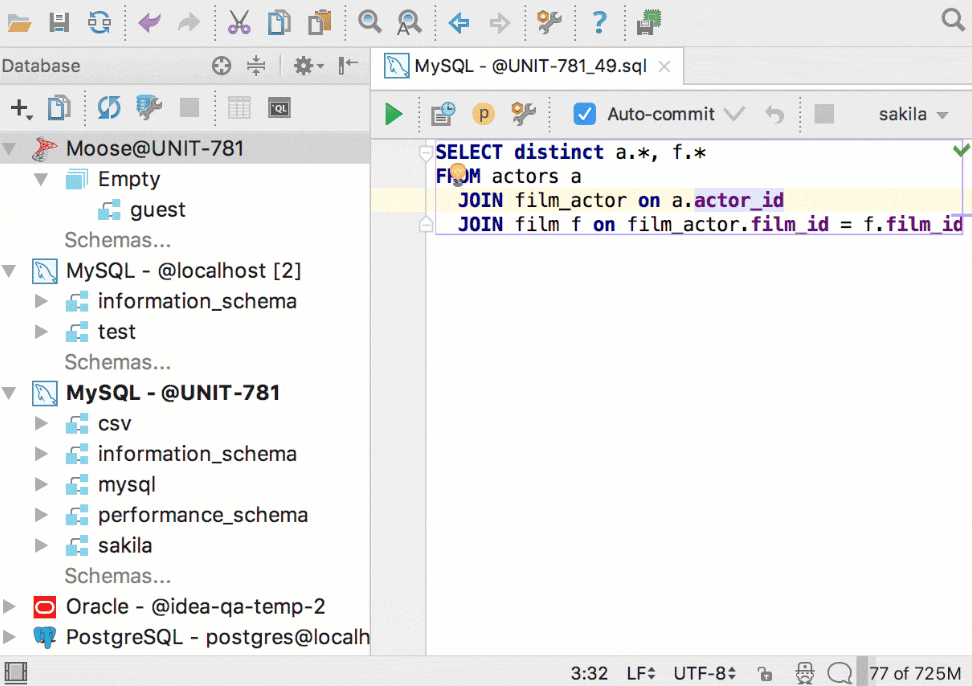
Task: Refresh the data source with the synchronize icon
Action: [109, 108]
